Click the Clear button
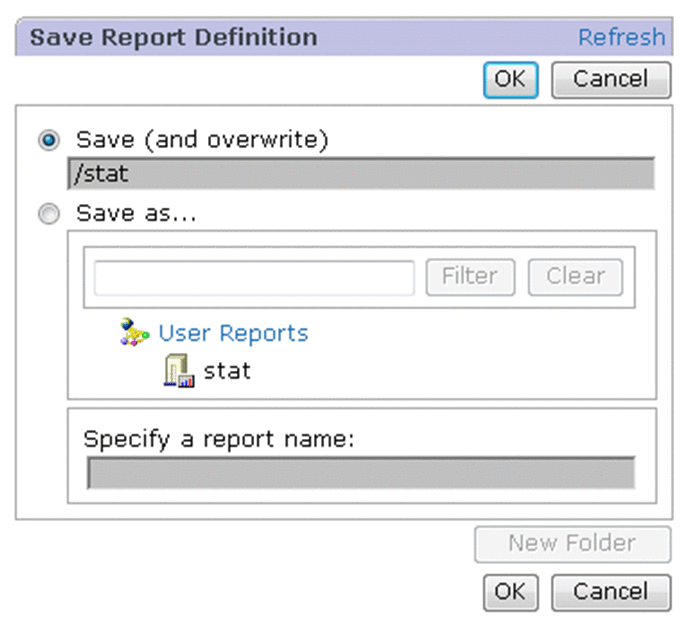The width and height of the screenshot is (685, 632). click(x=575, y=277)
